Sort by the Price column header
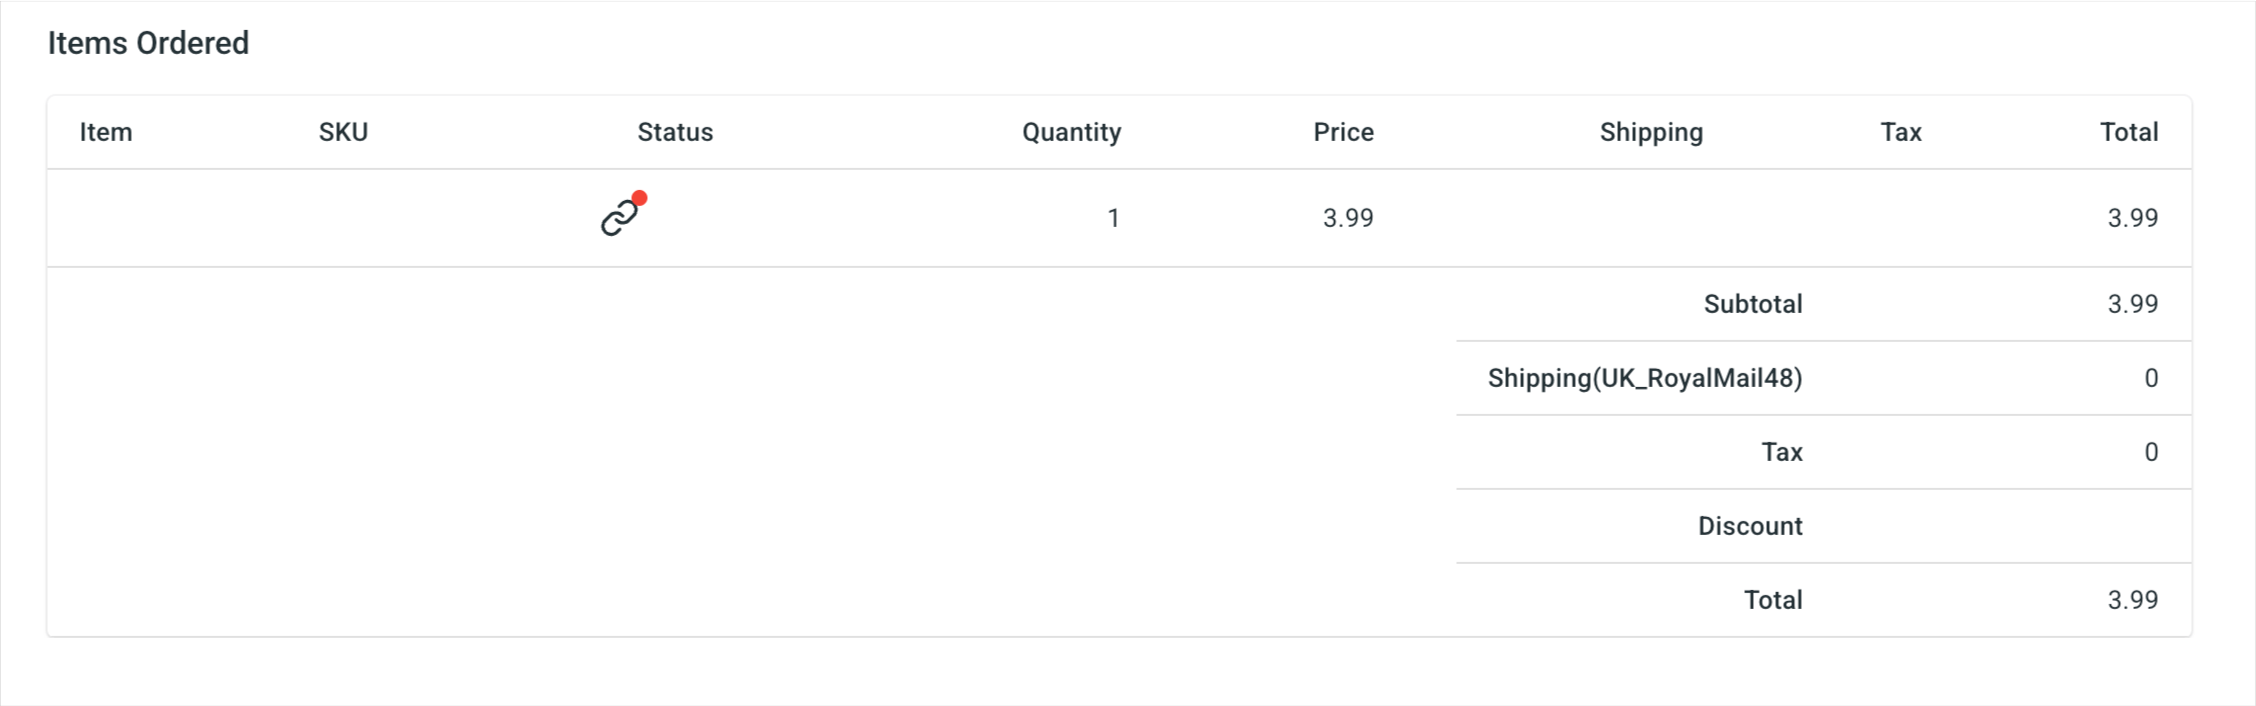This screenshot has height=706, width=2256. [x=1343, y=131]
